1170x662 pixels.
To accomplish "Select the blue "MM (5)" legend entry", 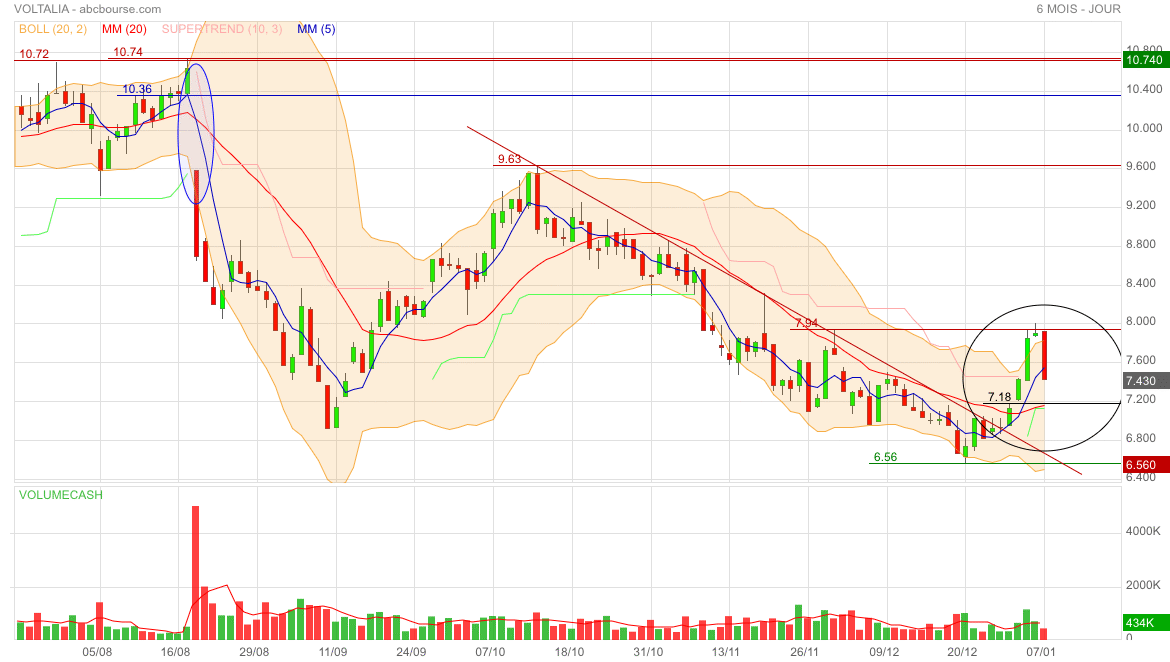I will 316,29.
